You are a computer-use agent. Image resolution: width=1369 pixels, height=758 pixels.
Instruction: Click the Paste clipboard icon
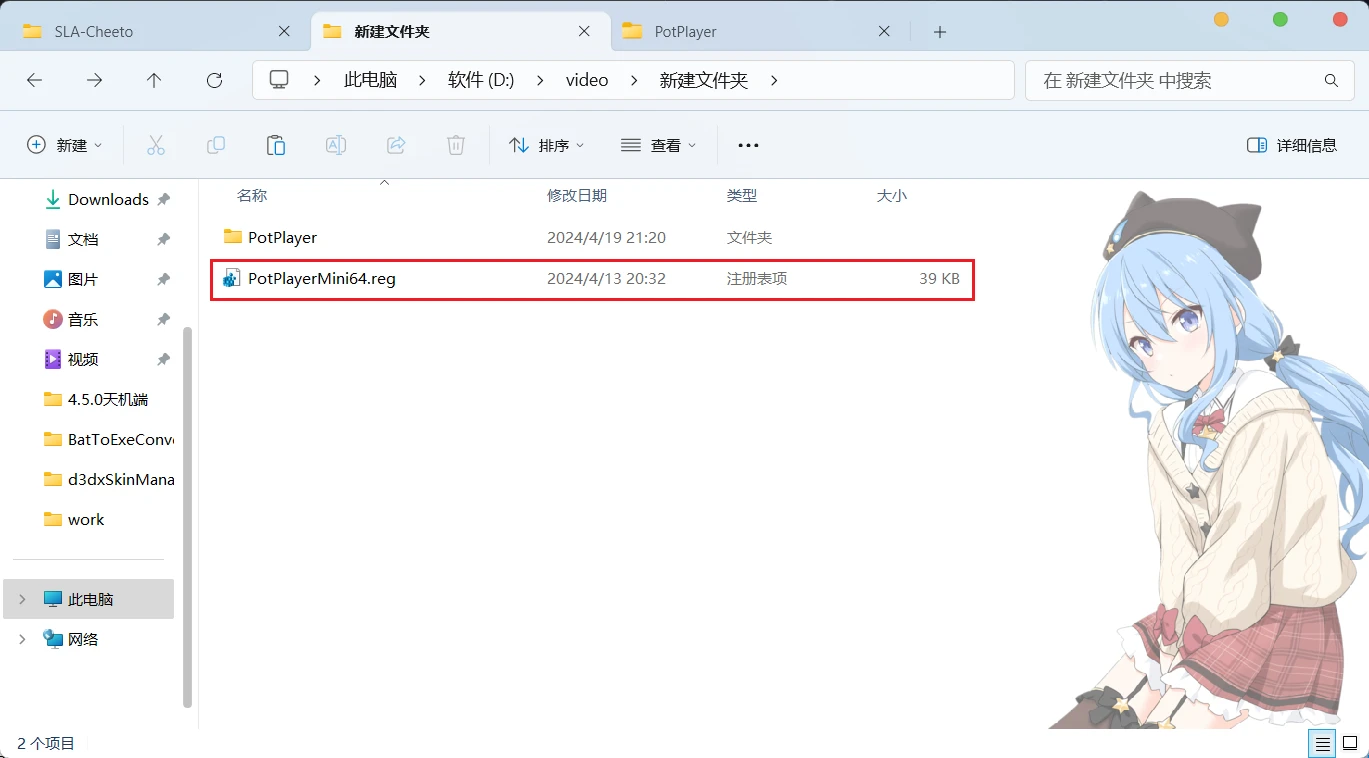pos(276,145)
